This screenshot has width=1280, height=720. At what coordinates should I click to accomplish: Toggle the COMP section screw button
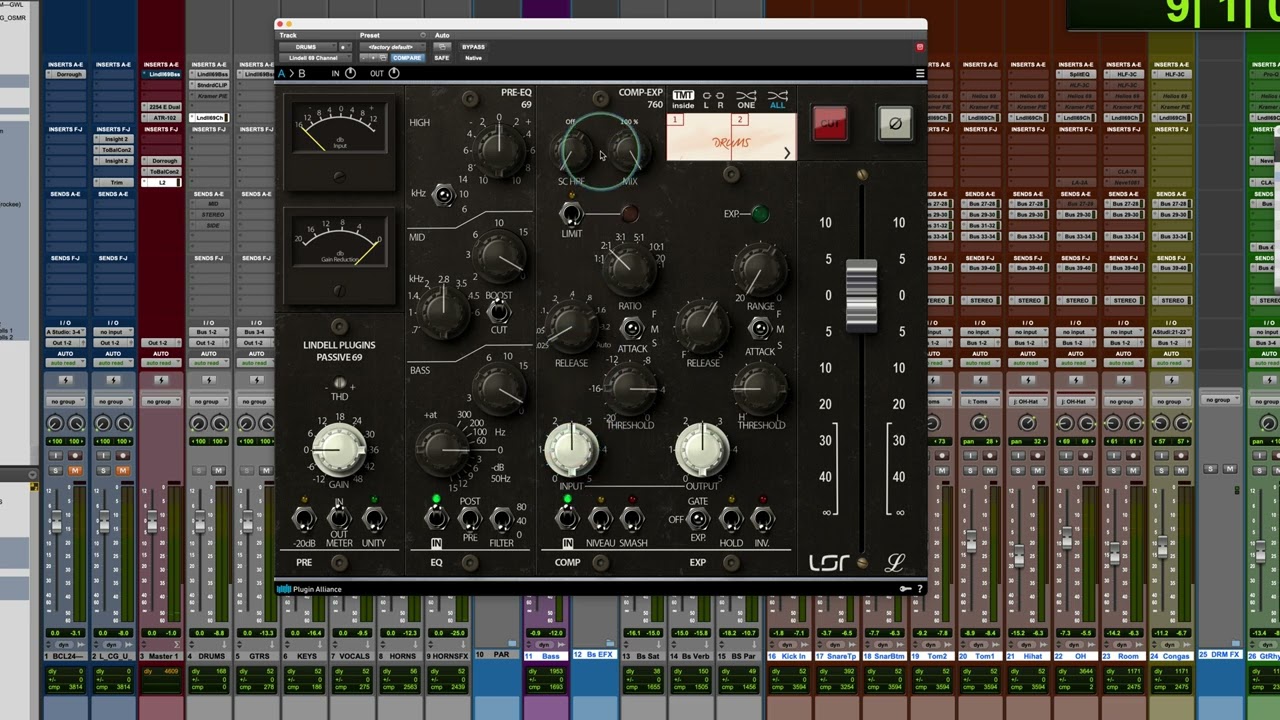point(600,563)
